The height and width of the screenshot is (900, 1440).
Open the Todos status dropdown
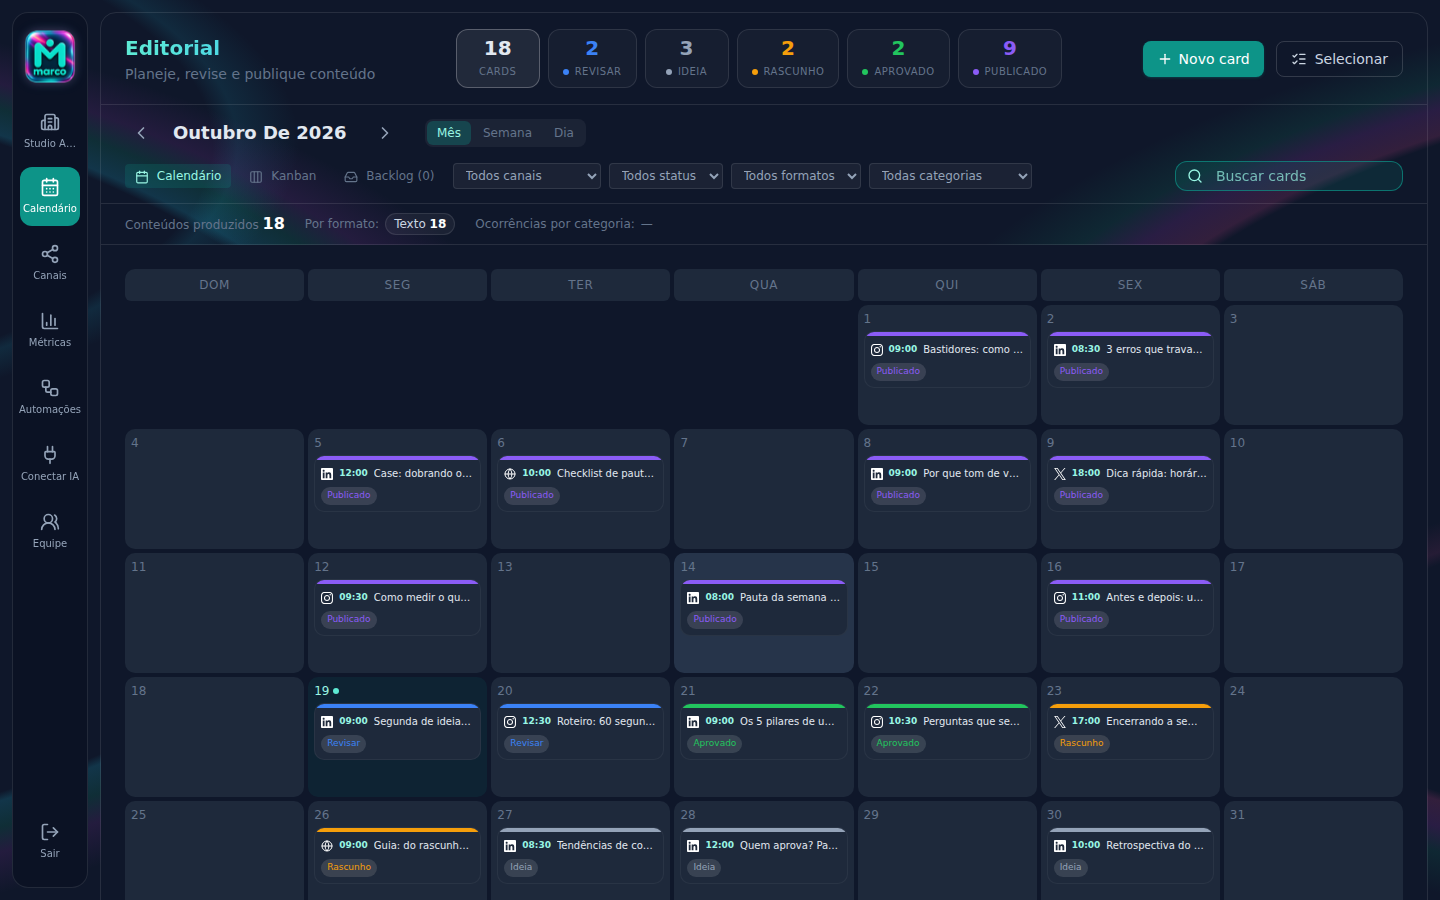point(666,176)
